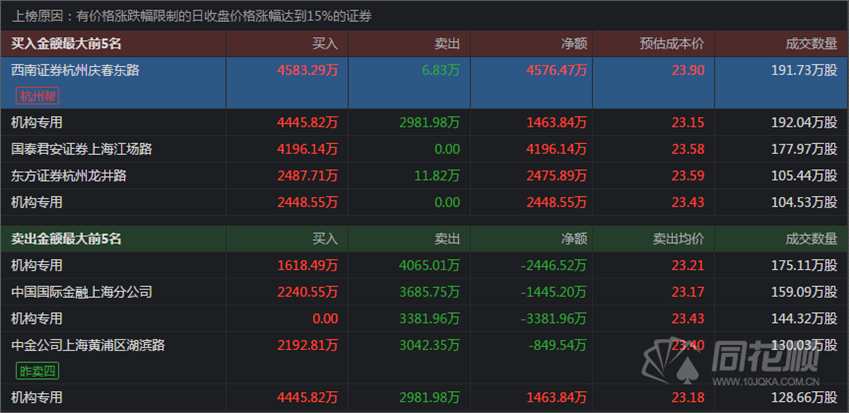The height and width of the screenshot is (413, 850).
Task: Select net amount -2446.52万
Action: click(x=554, y=265)
